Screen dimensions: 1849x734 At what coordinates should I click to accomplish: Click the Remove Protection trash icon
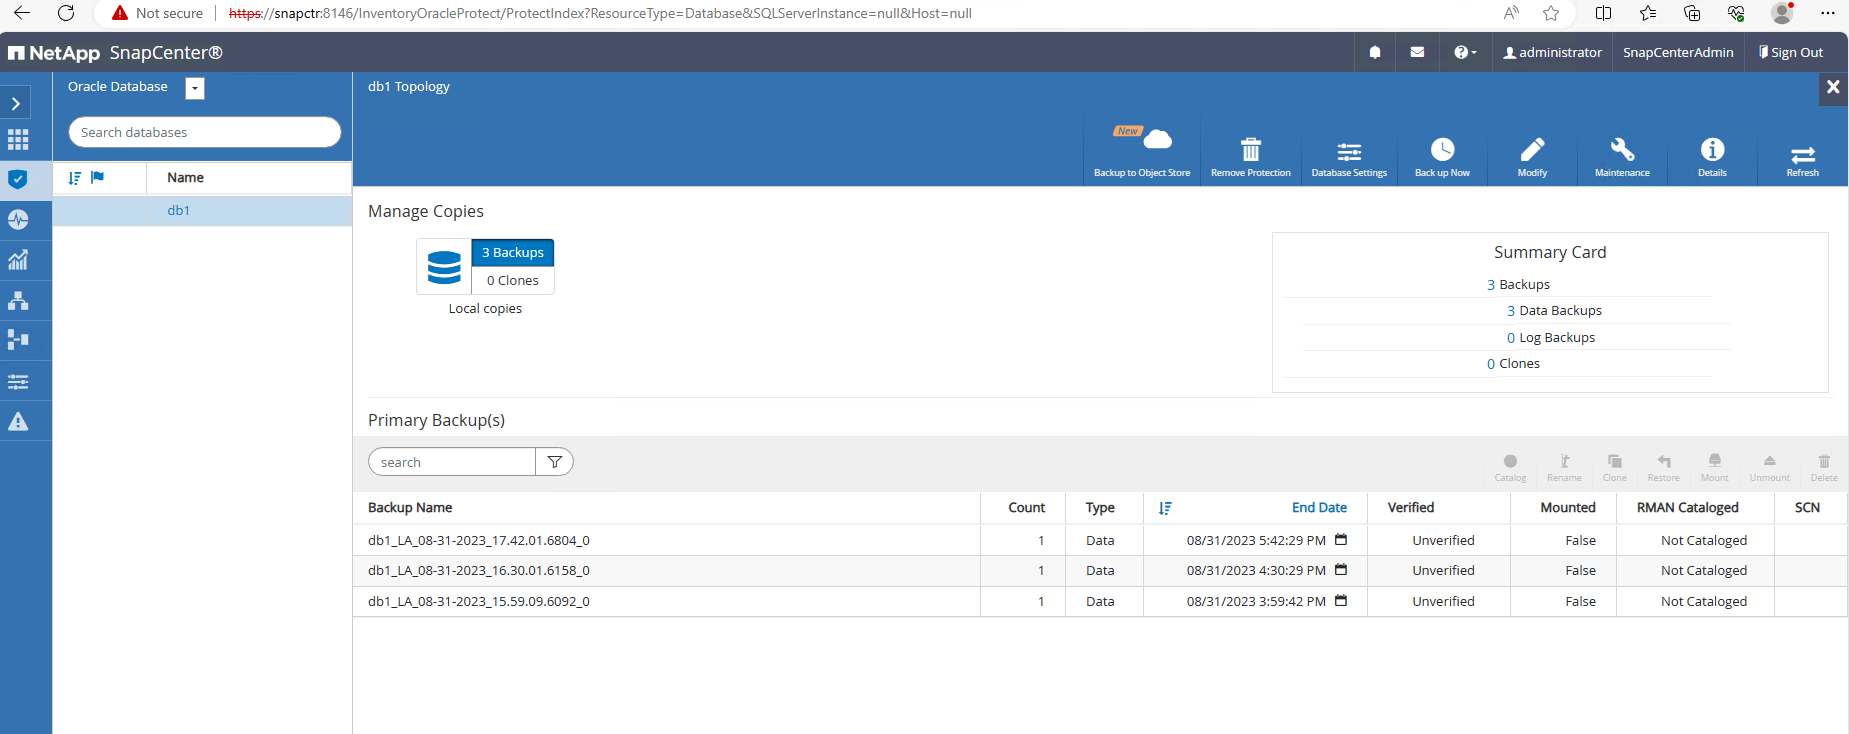coord(1250,151)
